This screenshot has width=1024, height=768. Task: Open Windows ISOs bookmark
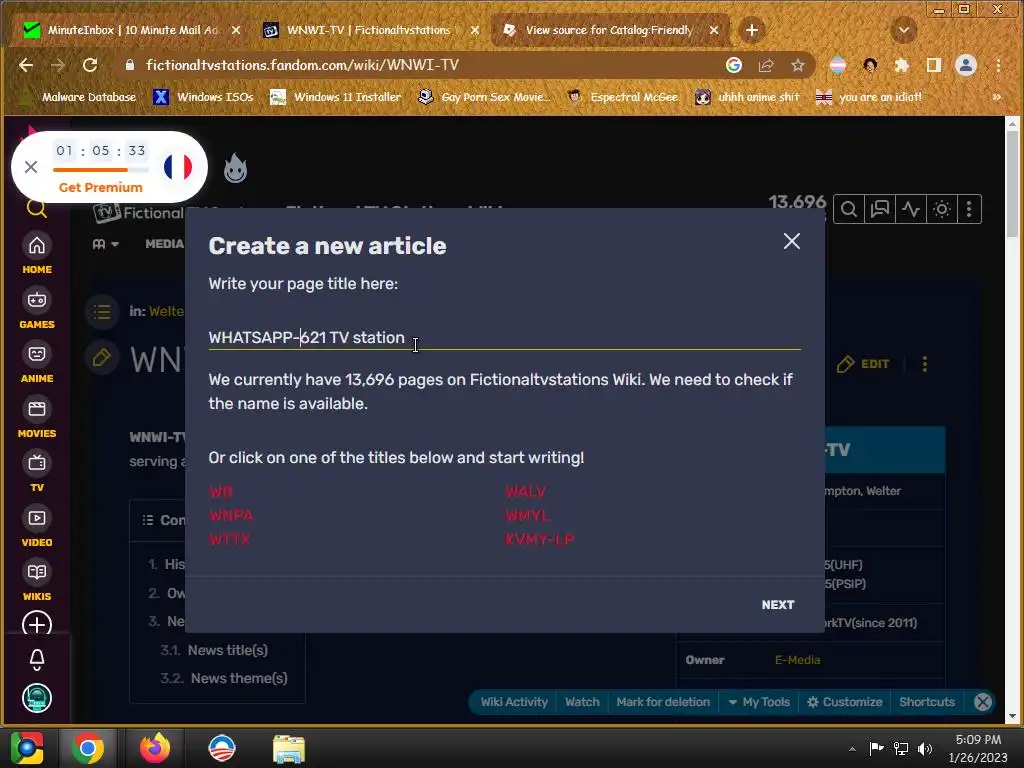pos(203,97)
